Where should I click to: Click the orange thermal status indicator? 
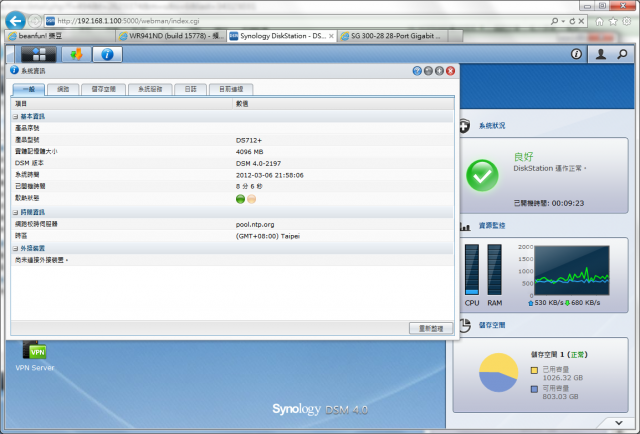[251, 199]
